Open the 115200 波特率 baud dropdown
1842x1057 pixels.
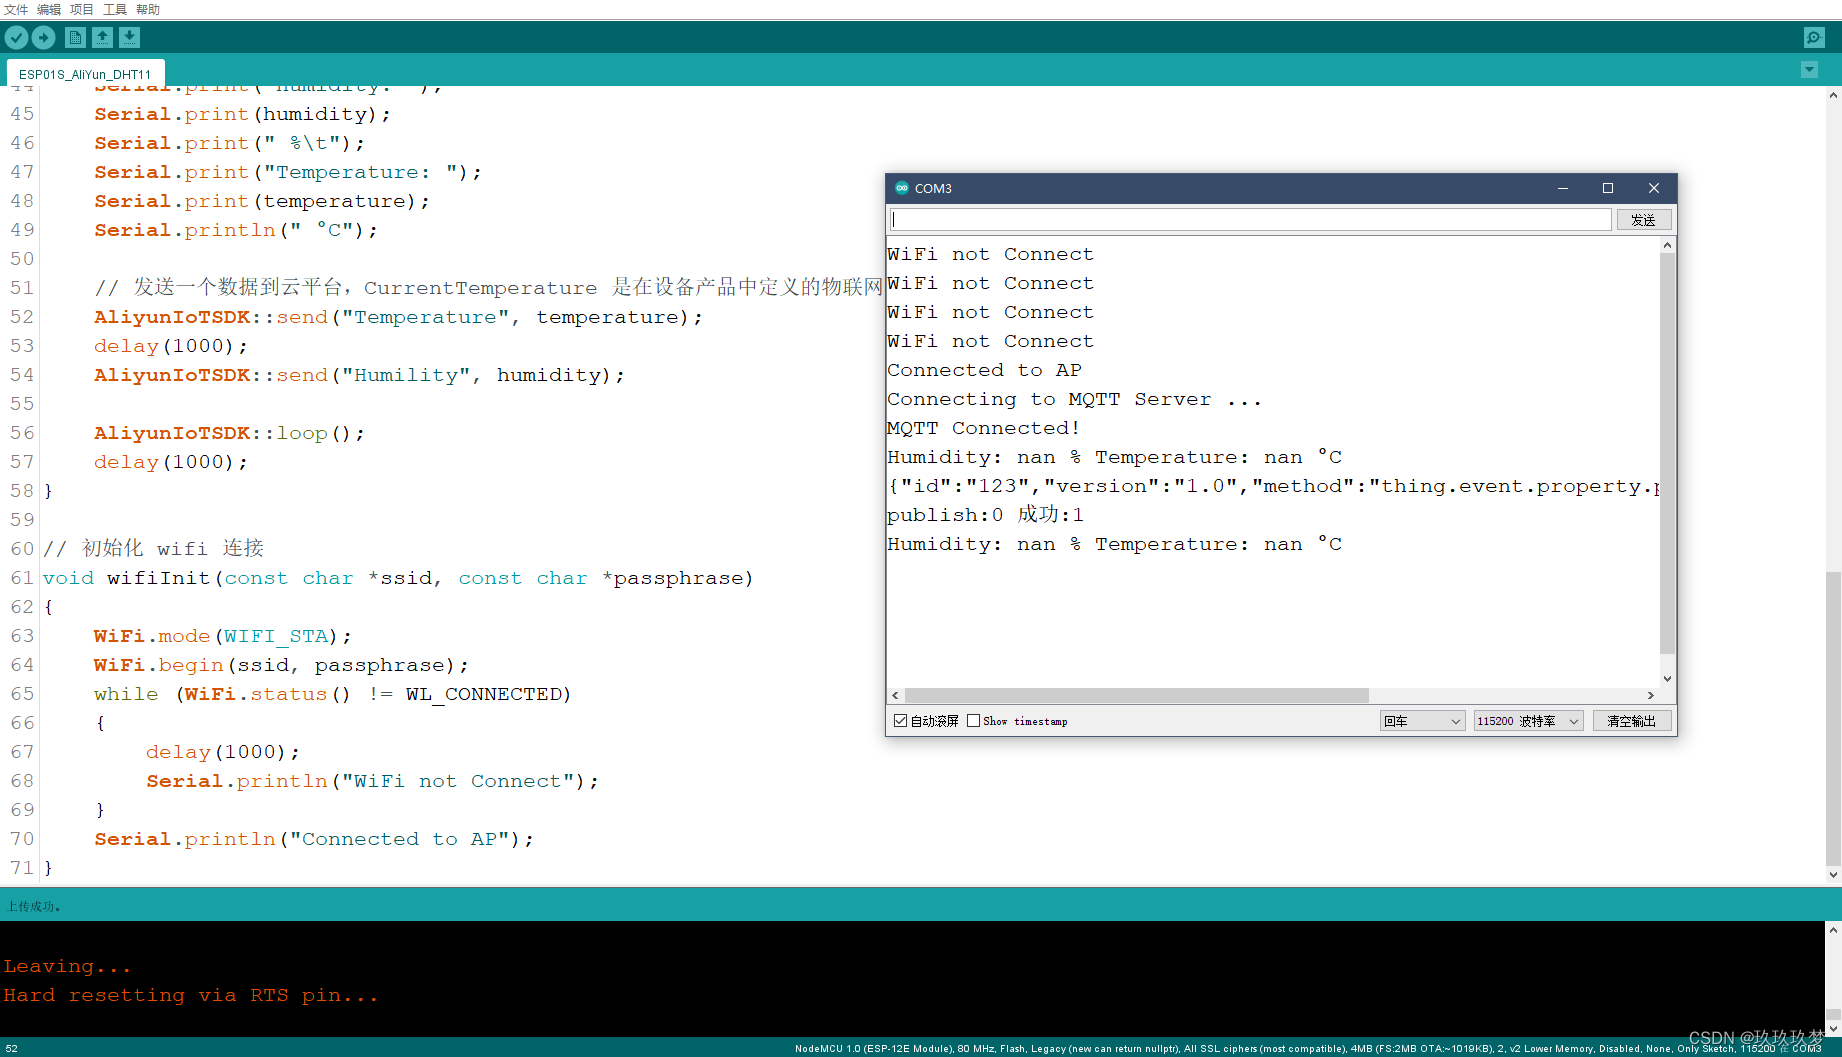1528,721
